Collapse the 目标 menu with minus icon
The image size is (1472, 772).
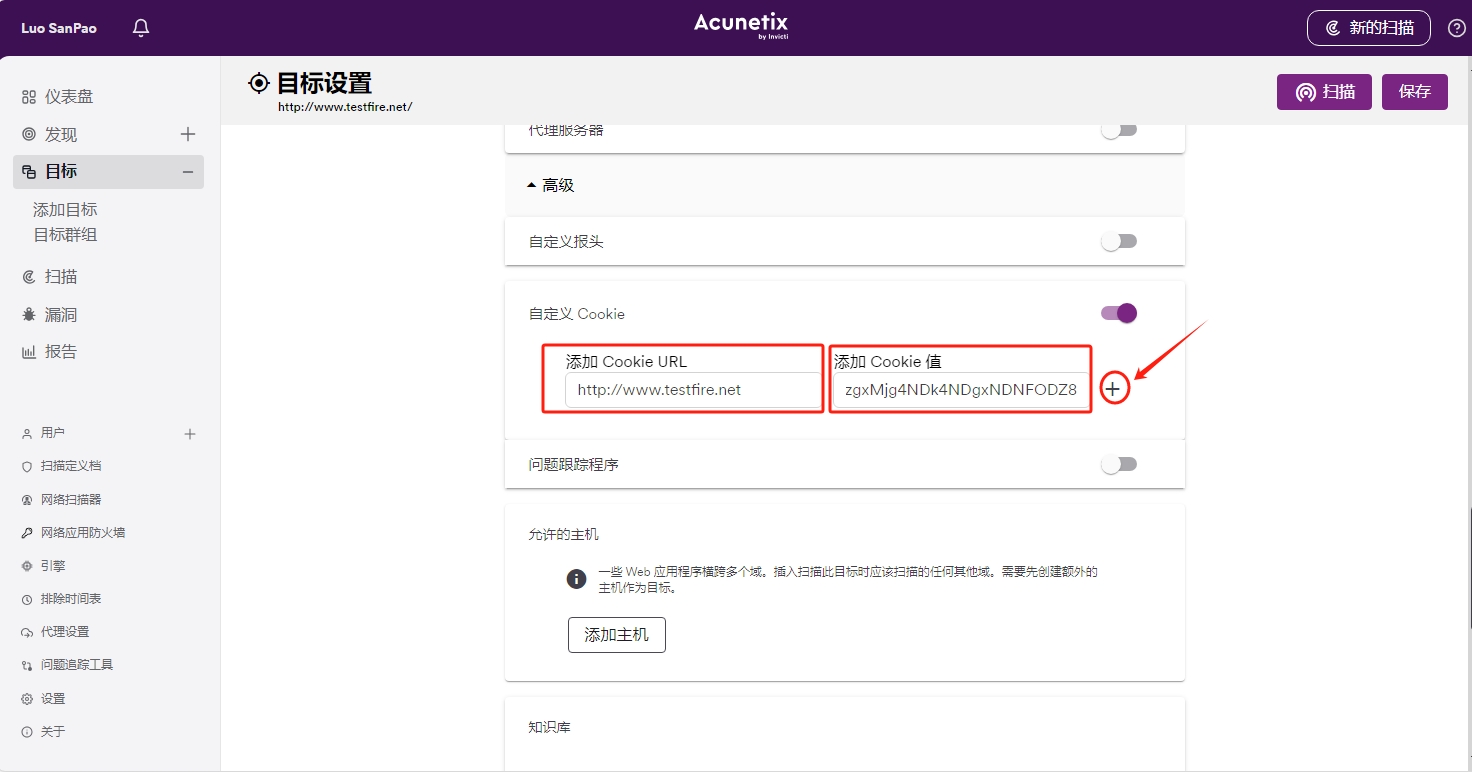click(187, 172)
